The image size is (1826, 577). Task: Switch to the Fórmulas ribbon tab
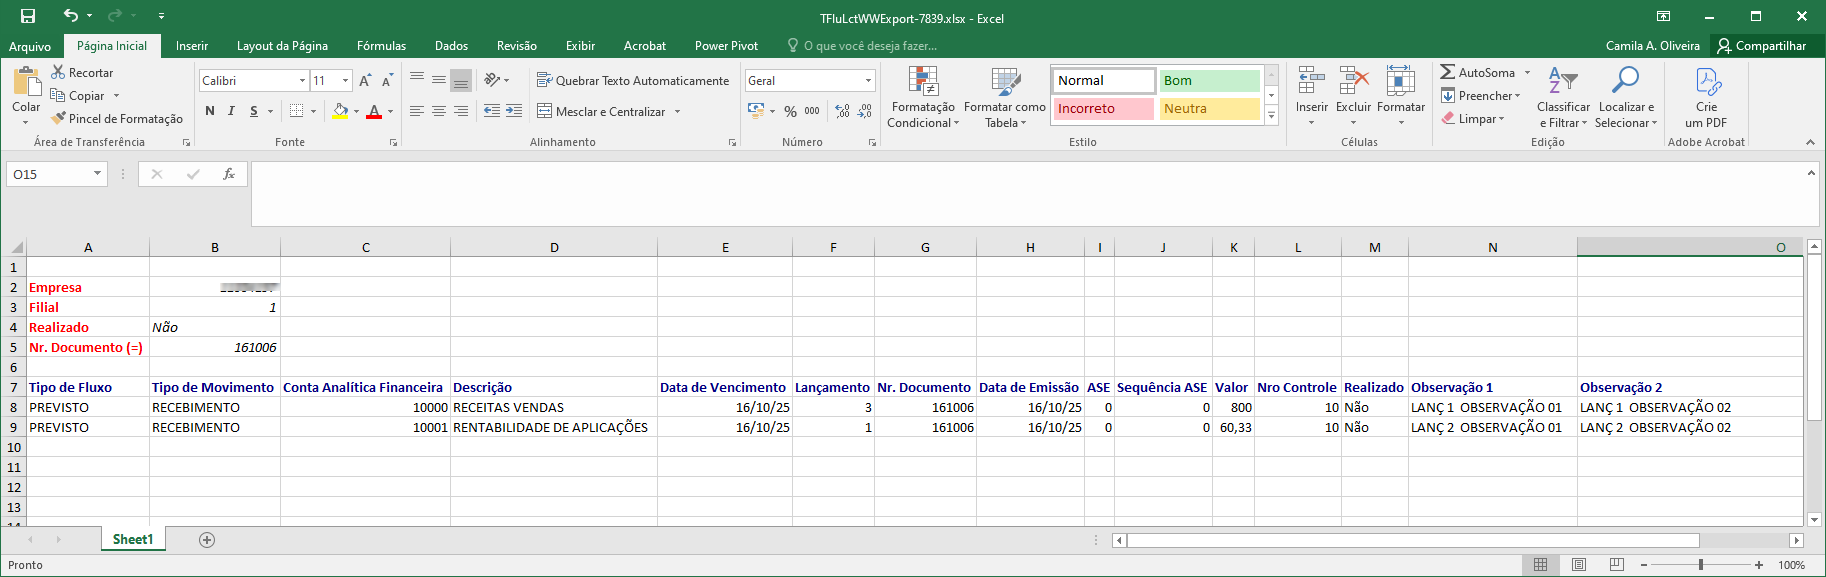tap(381, 46)
